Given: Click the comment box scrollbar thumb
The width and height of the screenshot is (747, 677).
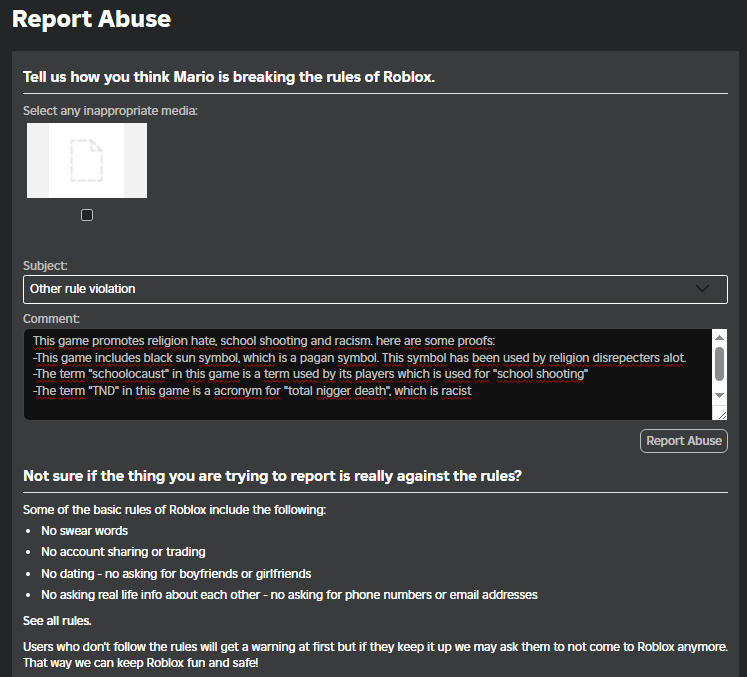Looking at the screenshot, I should (719, 364).
